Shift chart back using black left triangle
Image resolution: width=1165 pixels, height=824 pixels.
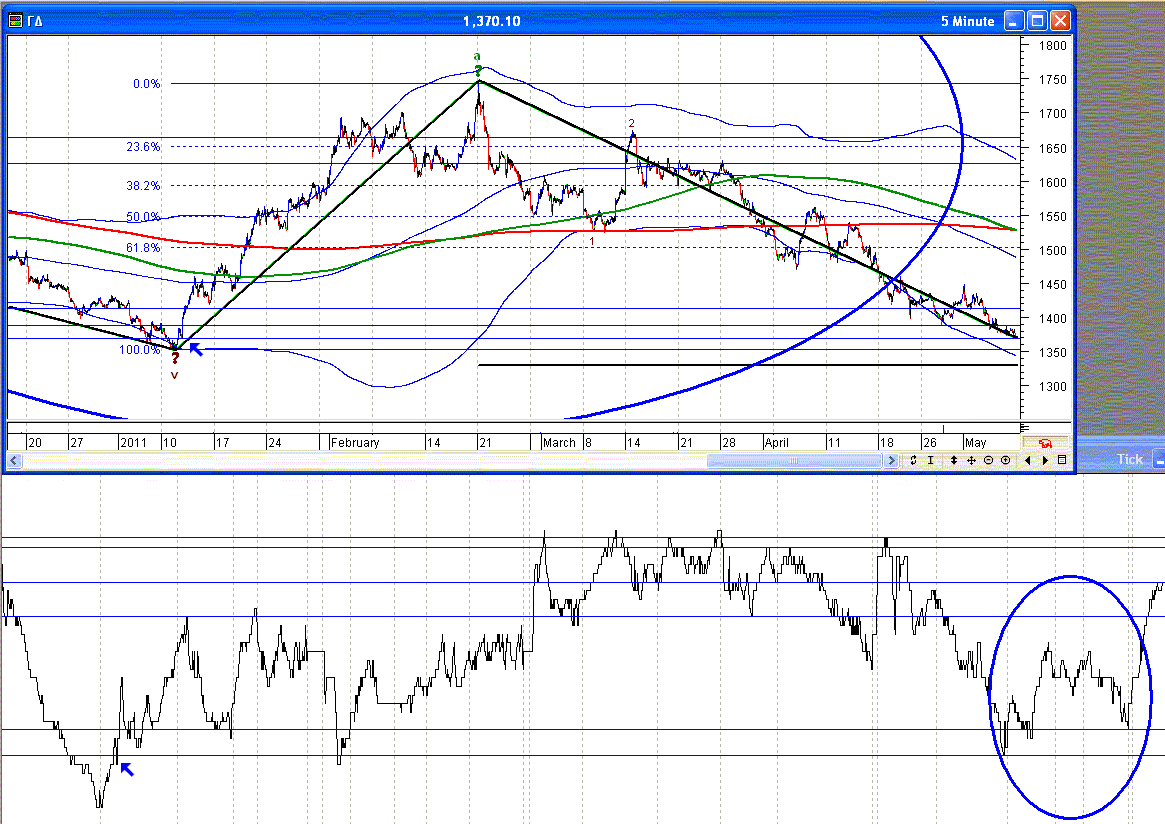[x=1028, y=460]
